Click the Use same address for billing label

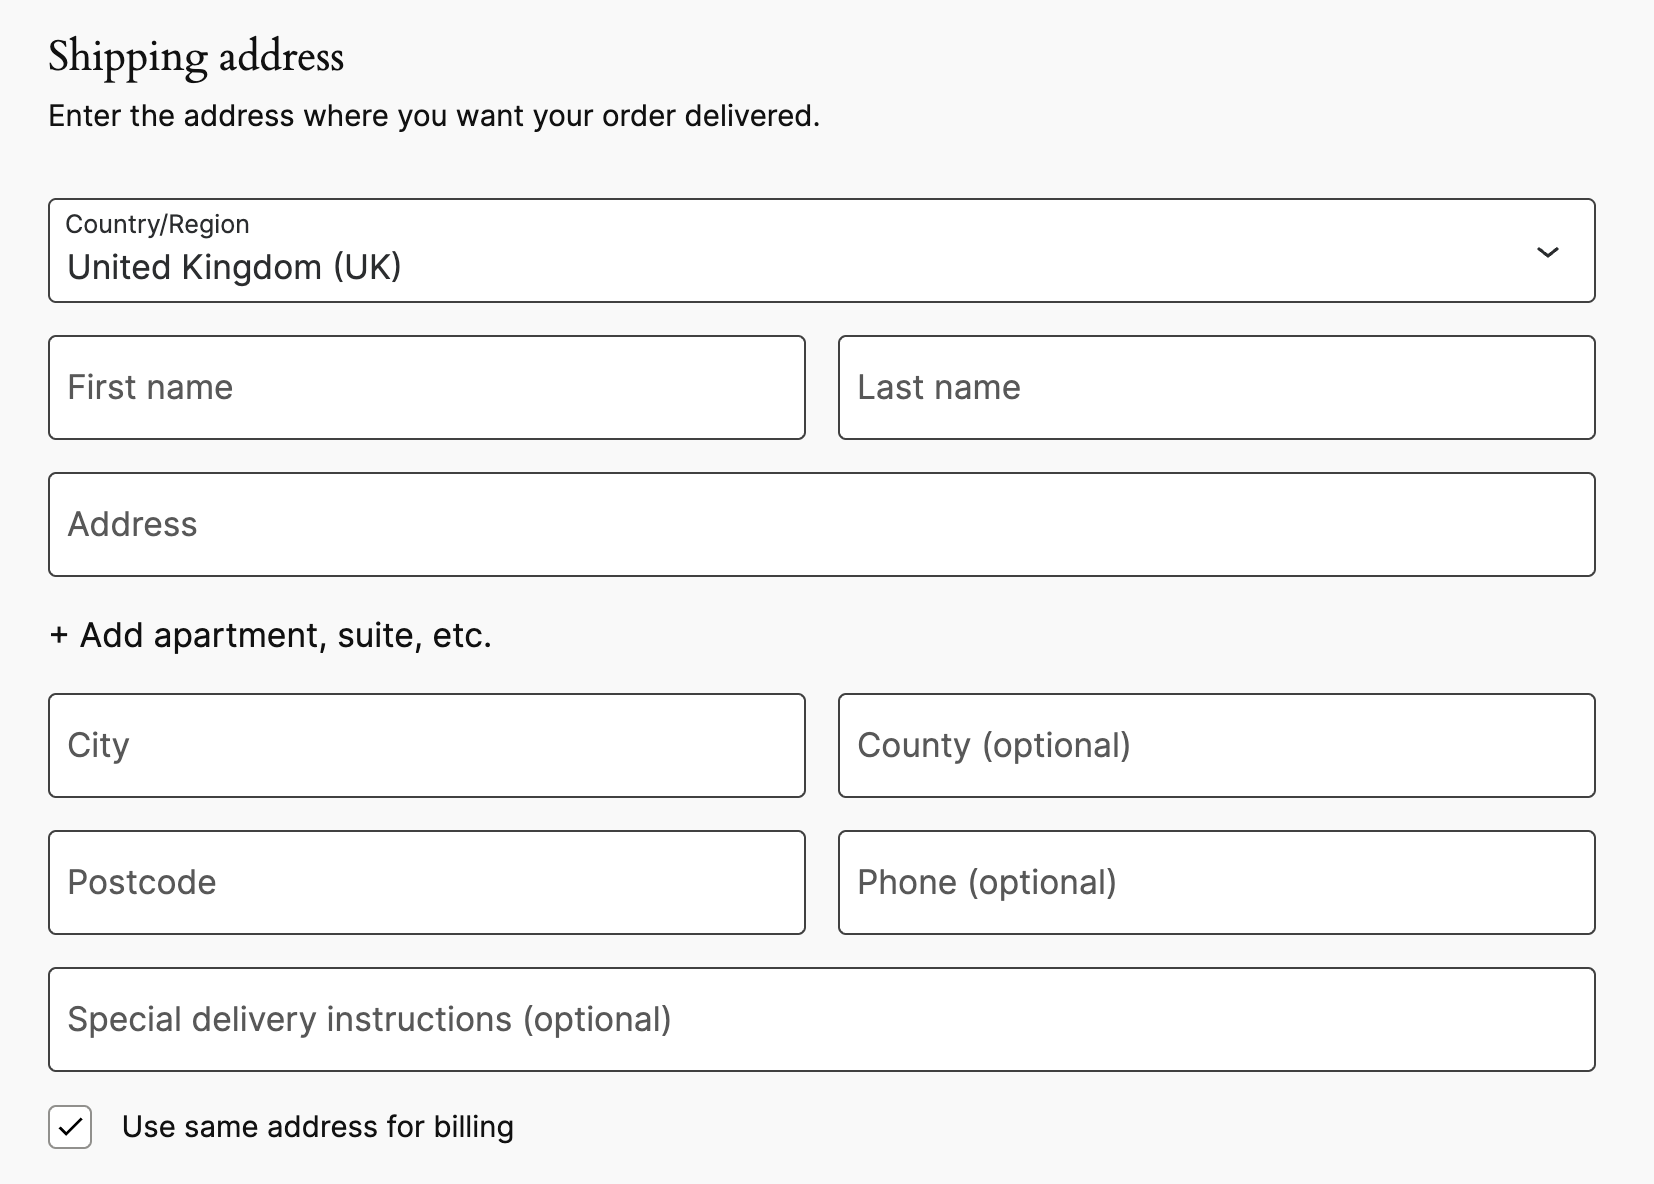(318, 1127)
